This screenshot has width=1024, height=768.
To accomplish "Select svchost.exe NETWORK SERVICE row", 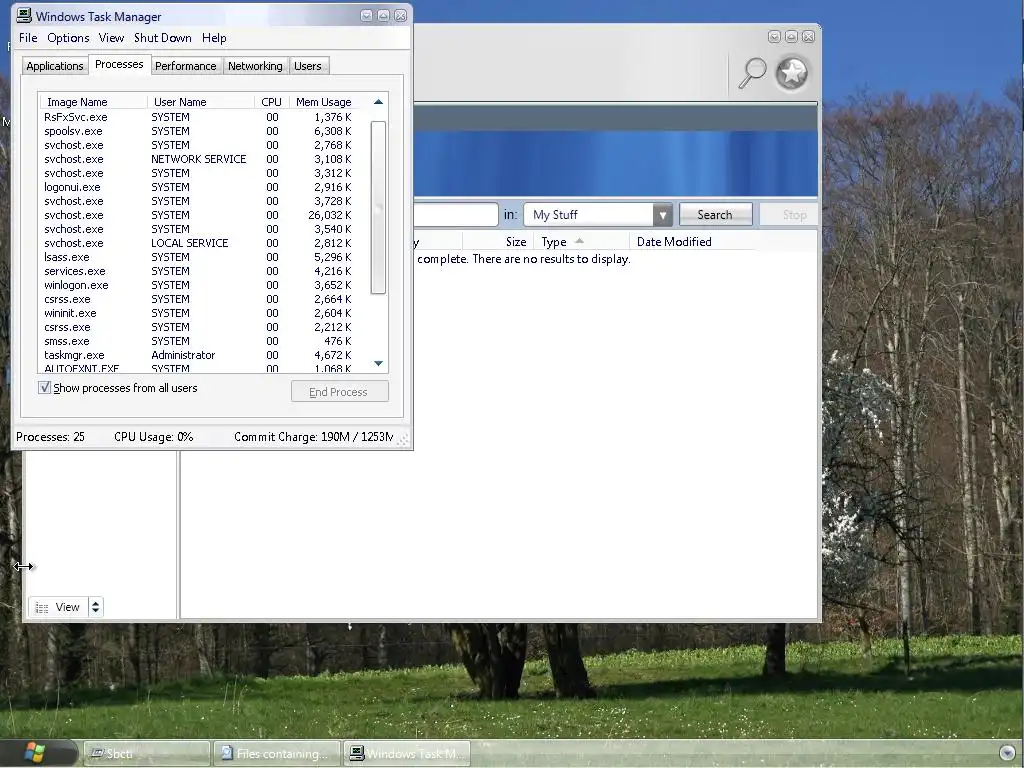I will [x=198, y=159].
